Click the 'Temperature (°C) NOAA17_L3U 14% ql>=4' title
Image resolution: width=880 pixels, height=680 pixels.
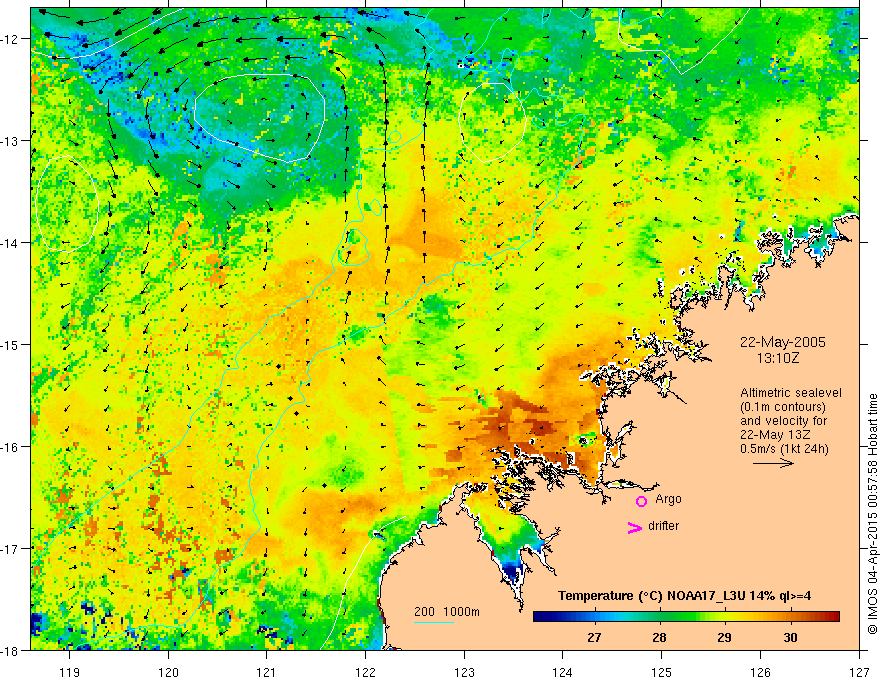[x=684, y=596]
